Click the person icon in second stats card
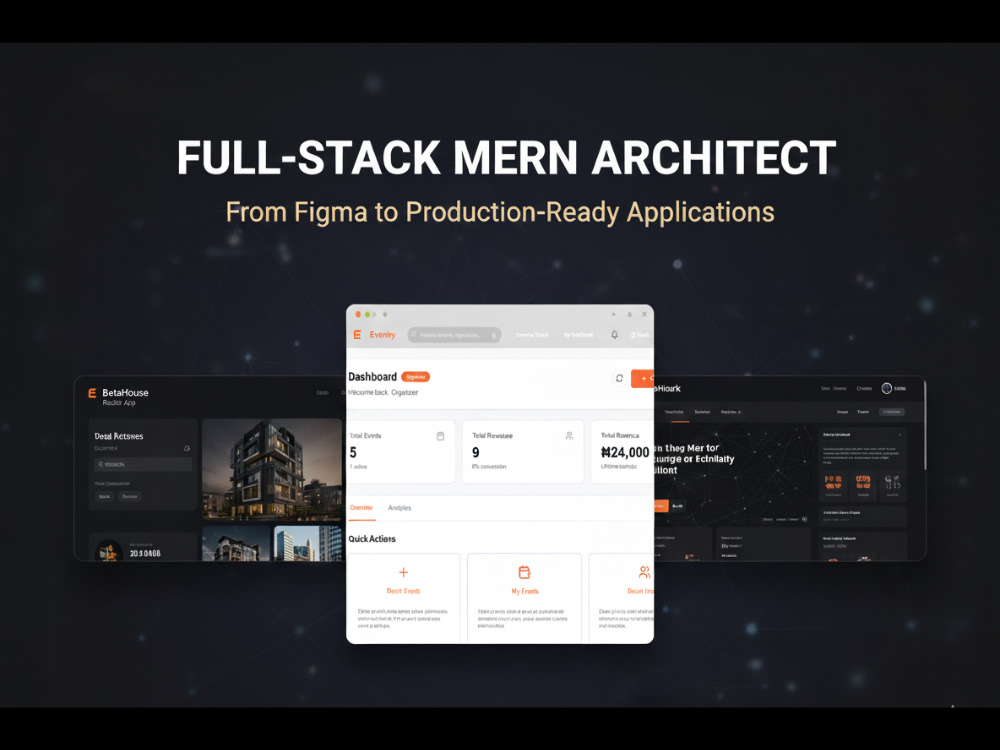The width and height of the screenshot is (1000, 750). [569, 436]
